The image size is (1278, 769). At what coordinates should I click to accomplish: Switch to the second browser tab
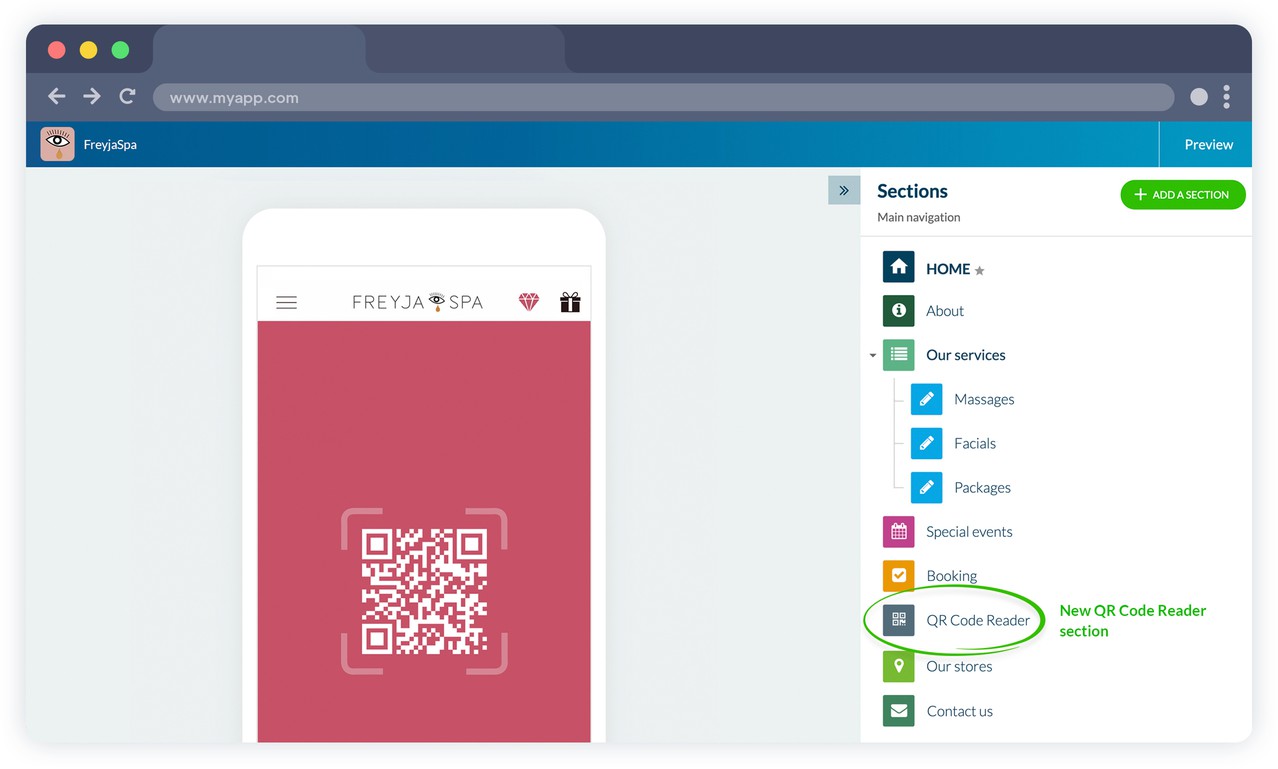pyautogui.click(x=465, y=49)
